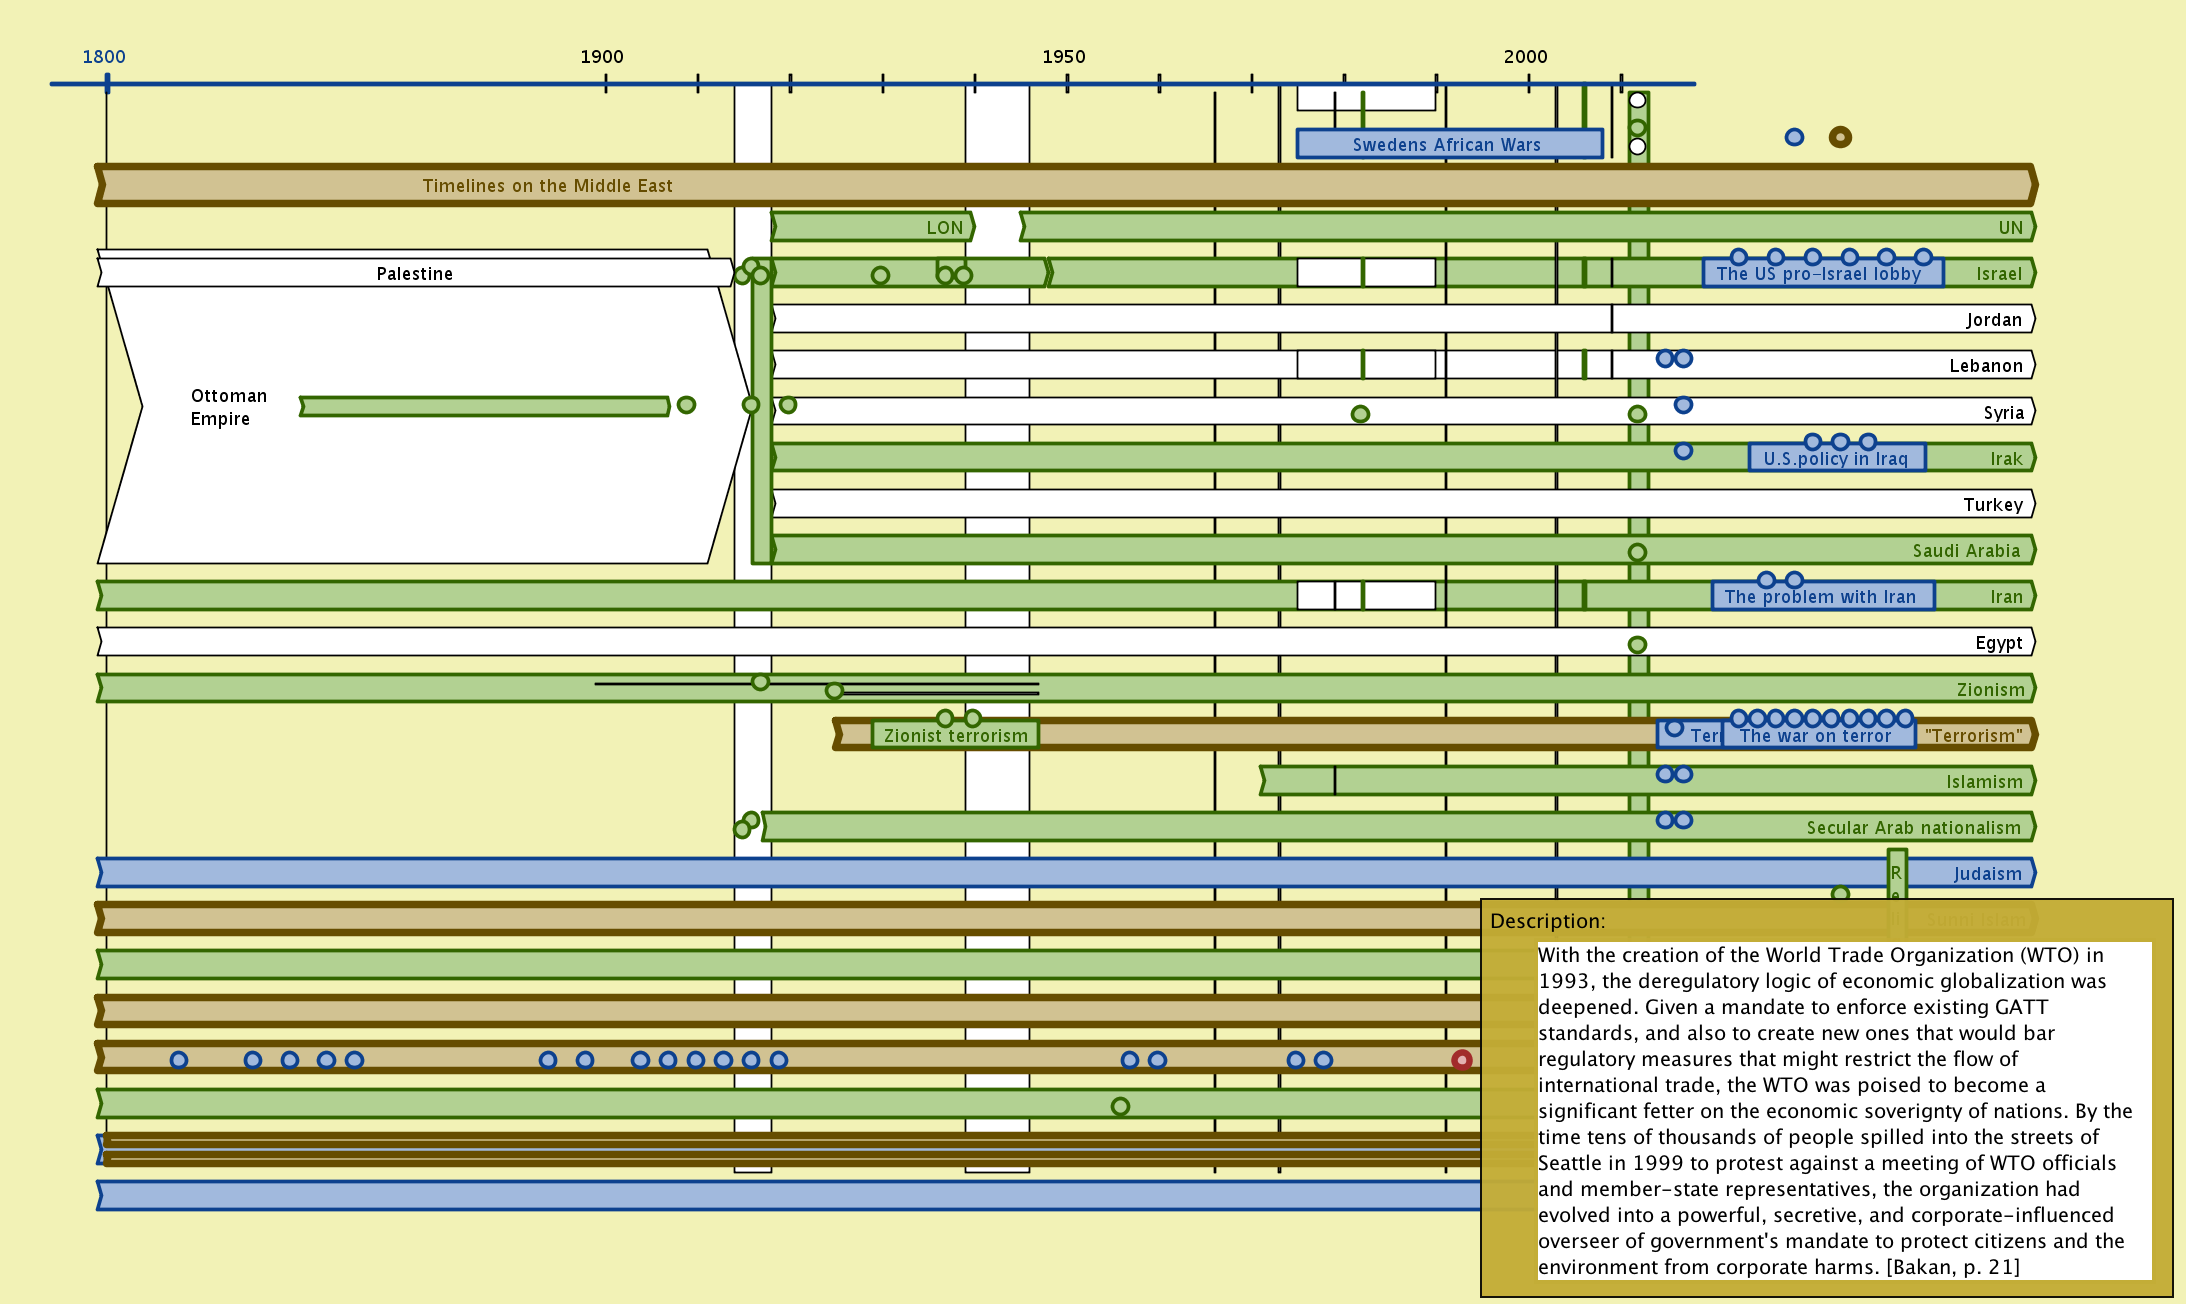The width and height of the screenshot is (2186, 1304).
Task: Select the Zionist terrorism period box
Action: coord(955,736)
